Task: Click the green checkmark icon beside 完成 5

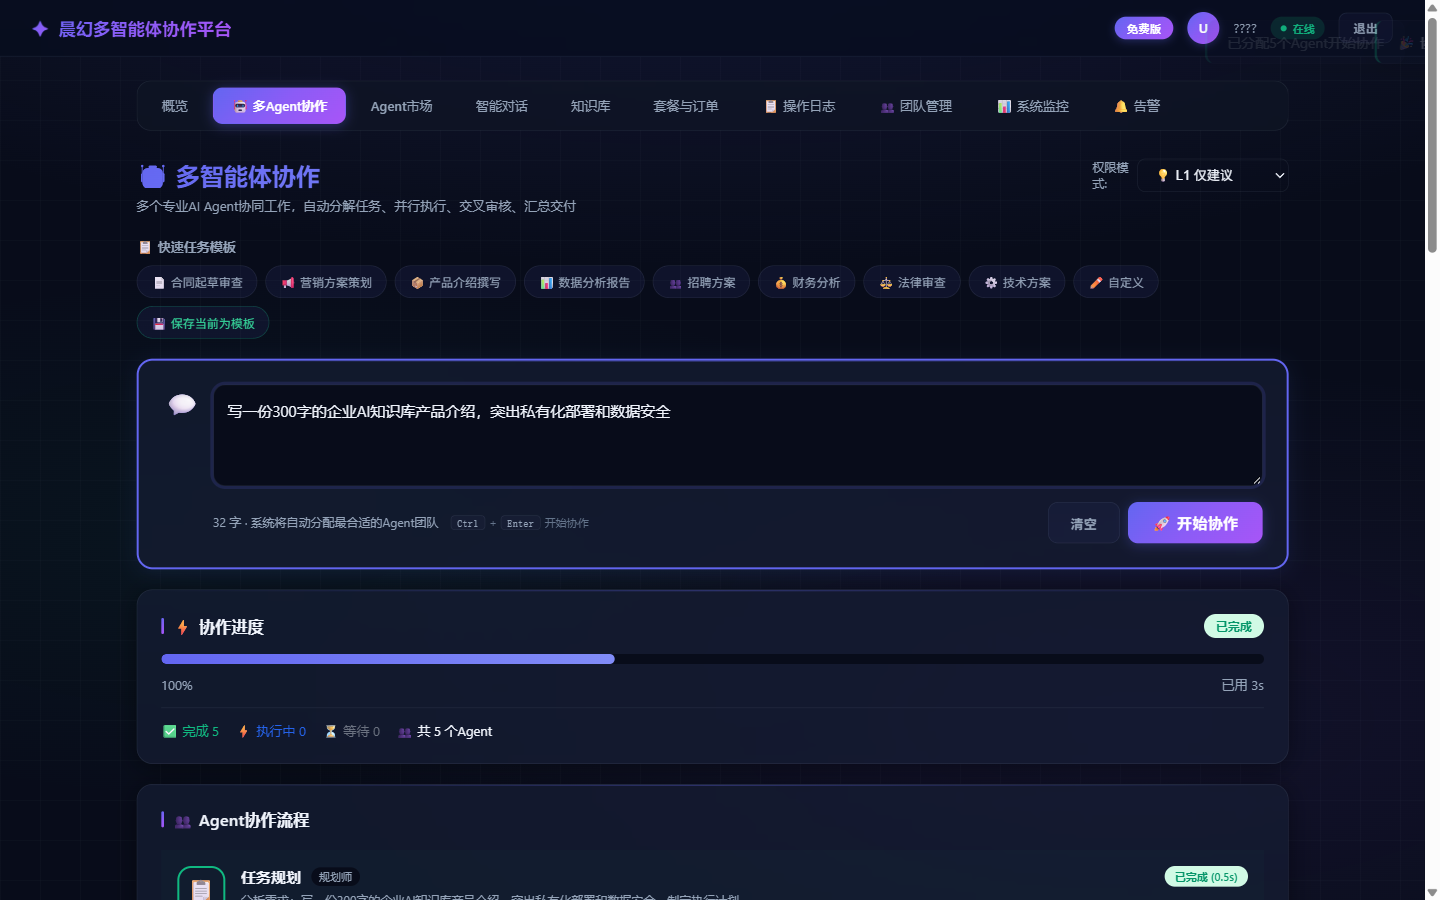Action: (170, 731)
